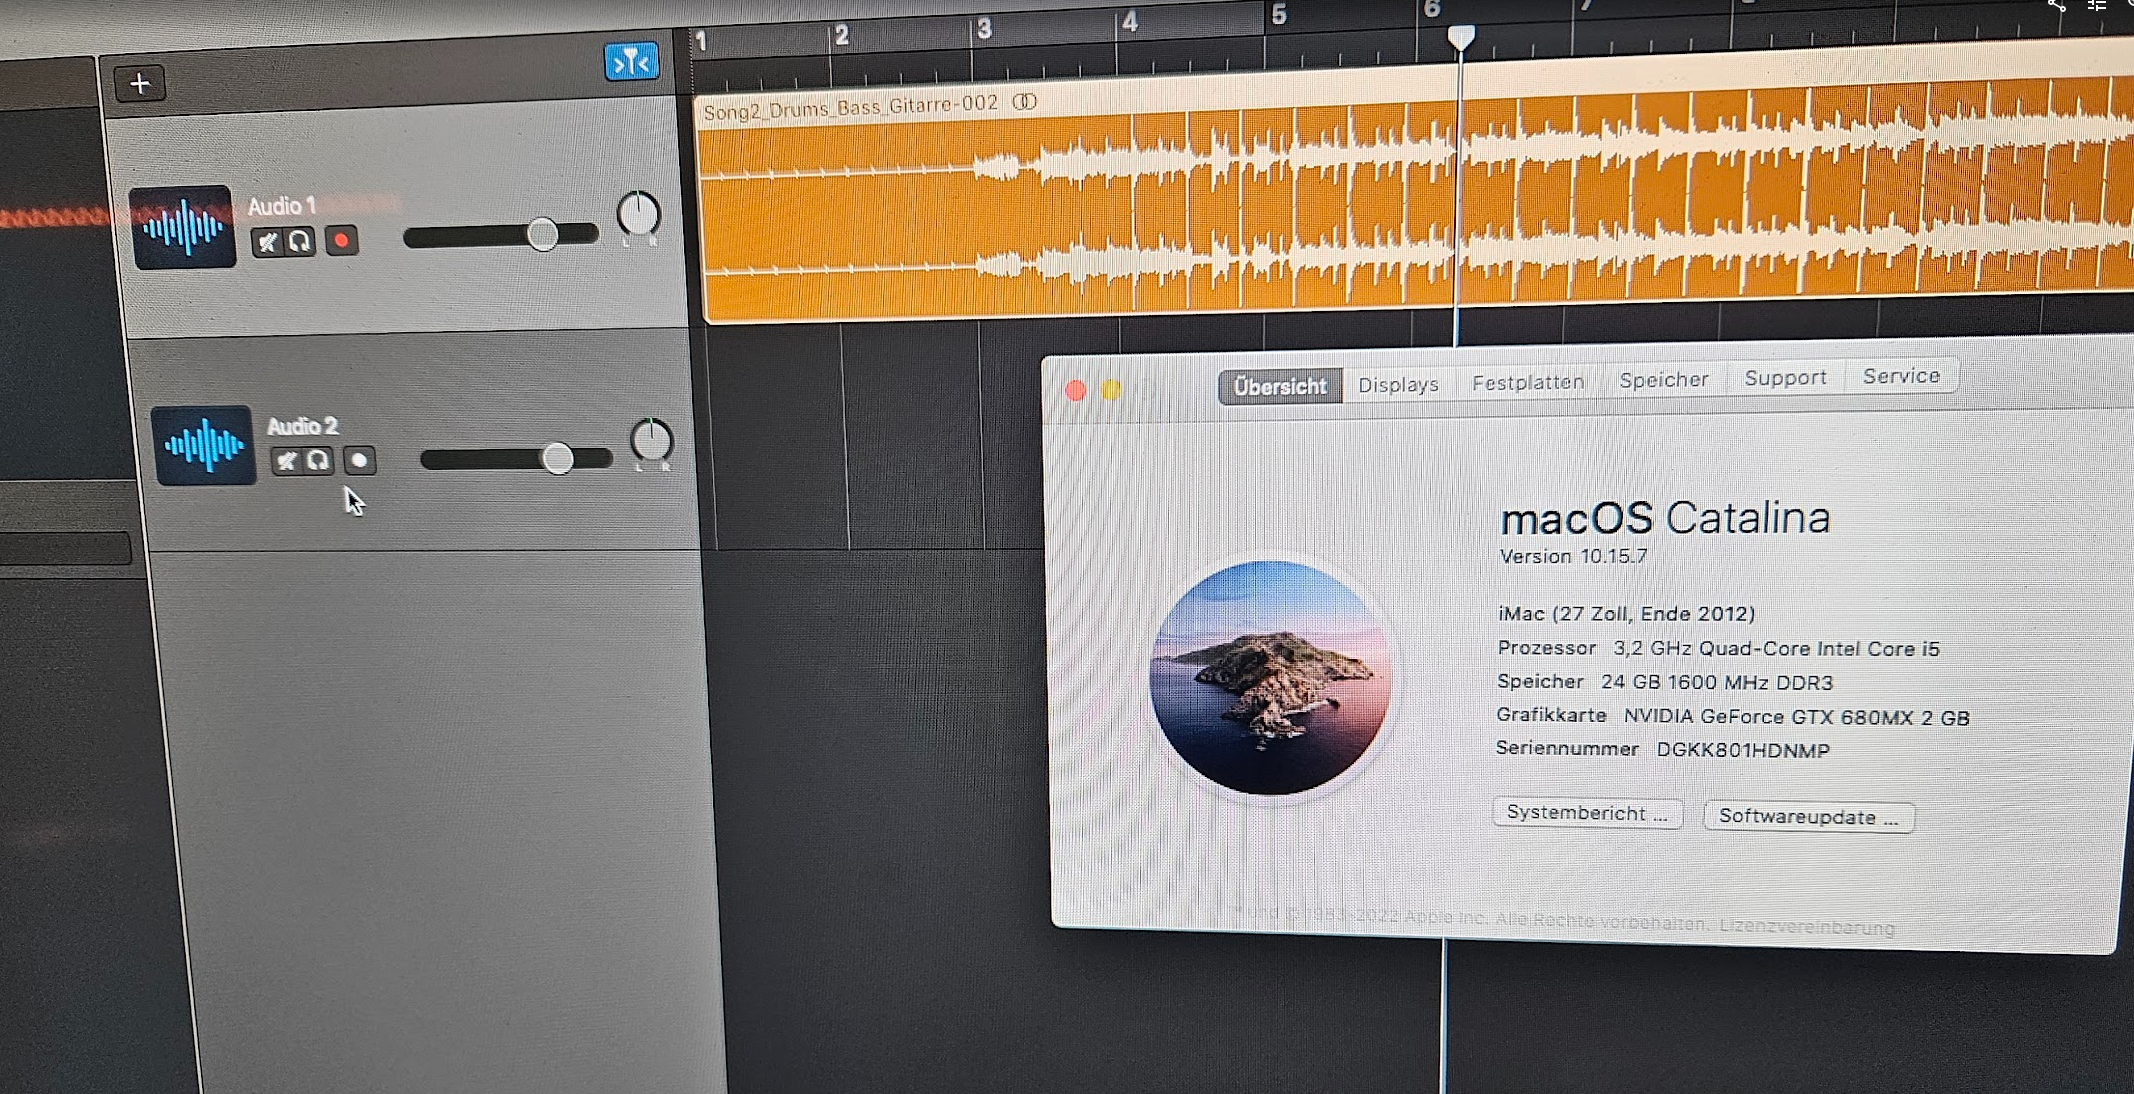Viewport: 2134px width, 1094px height.
Task: Jump to bar 2 in the ruler
Action: click(x=842, y=36)
